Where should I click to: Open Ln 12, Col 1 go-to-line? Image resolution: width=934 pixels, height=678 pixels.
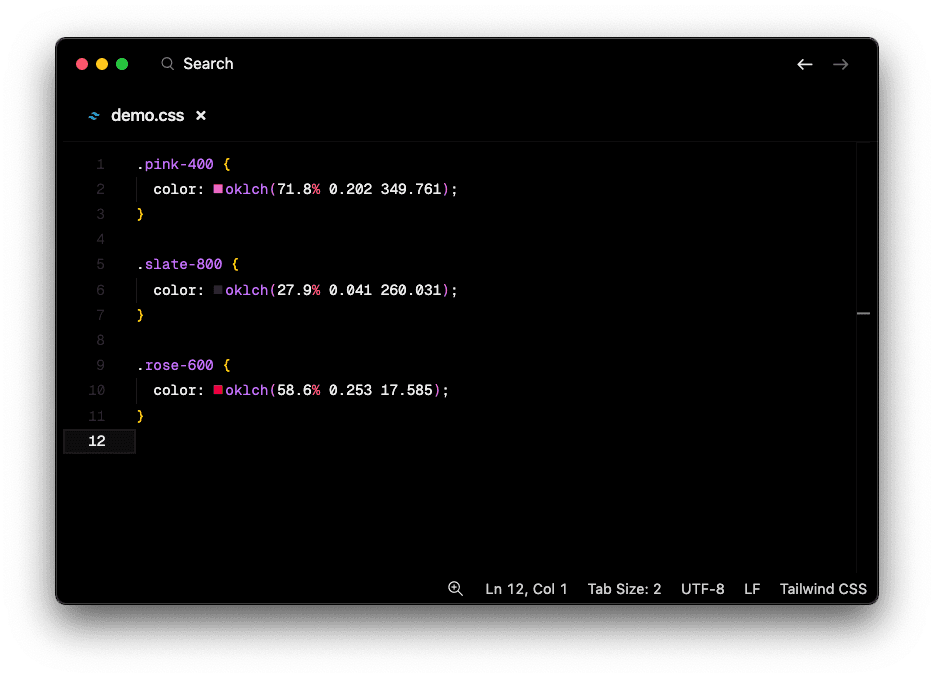pyautogui.click(x=526, y=589)
